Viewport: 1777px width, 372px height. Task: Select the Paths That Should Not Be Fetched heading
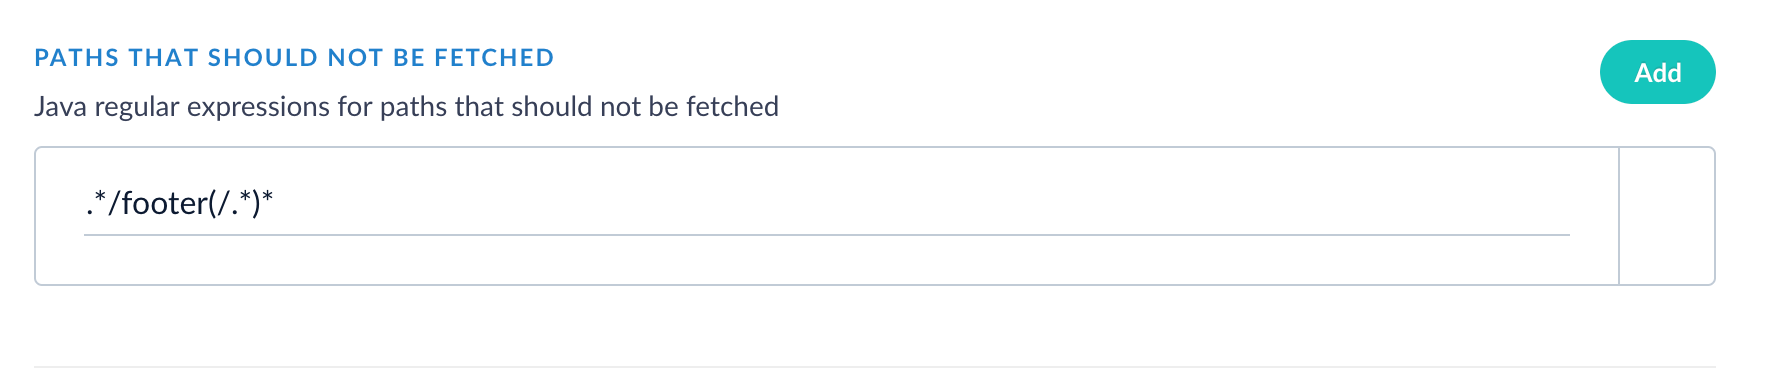click(x=294, y=58)
